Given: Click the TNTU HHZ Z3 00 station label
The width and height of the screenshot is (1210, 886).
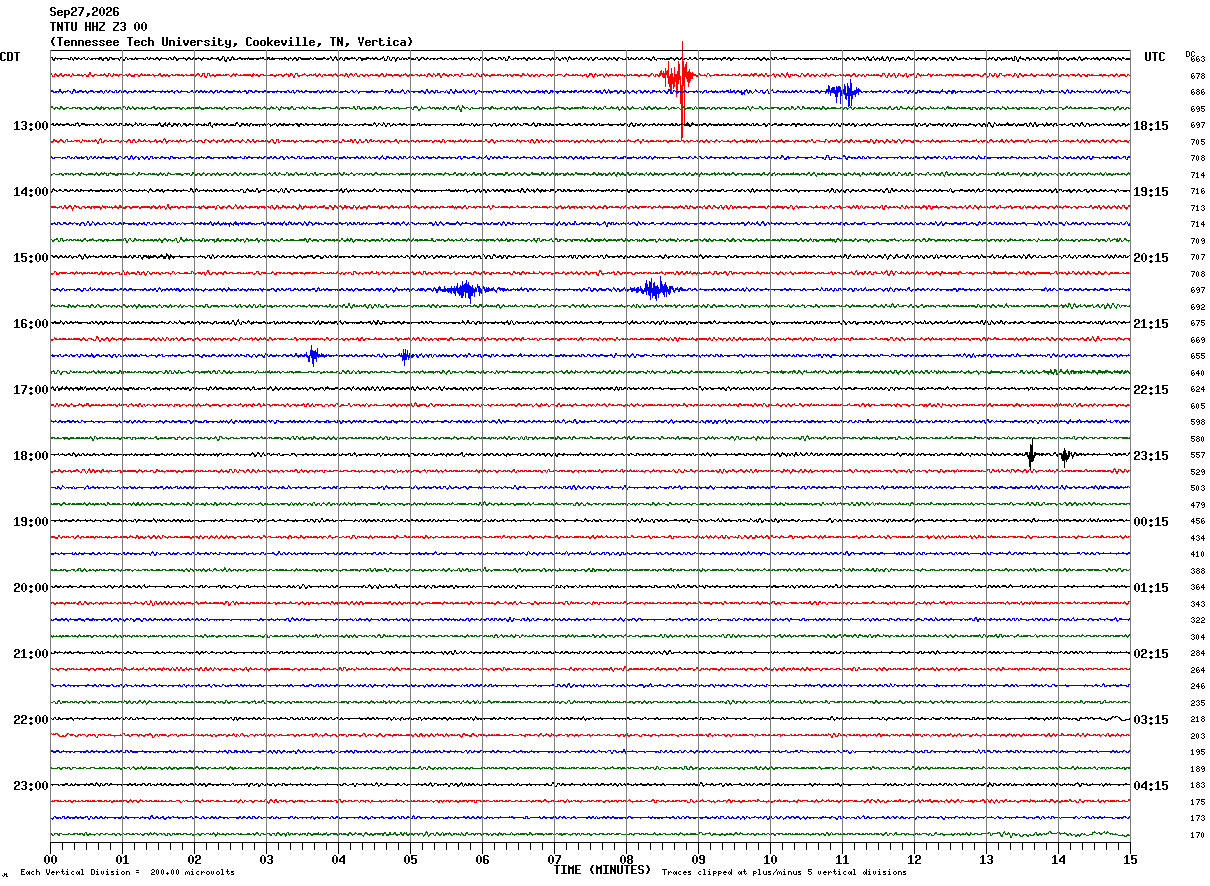Looking at the screenshot, I should [x=98, y=27].
